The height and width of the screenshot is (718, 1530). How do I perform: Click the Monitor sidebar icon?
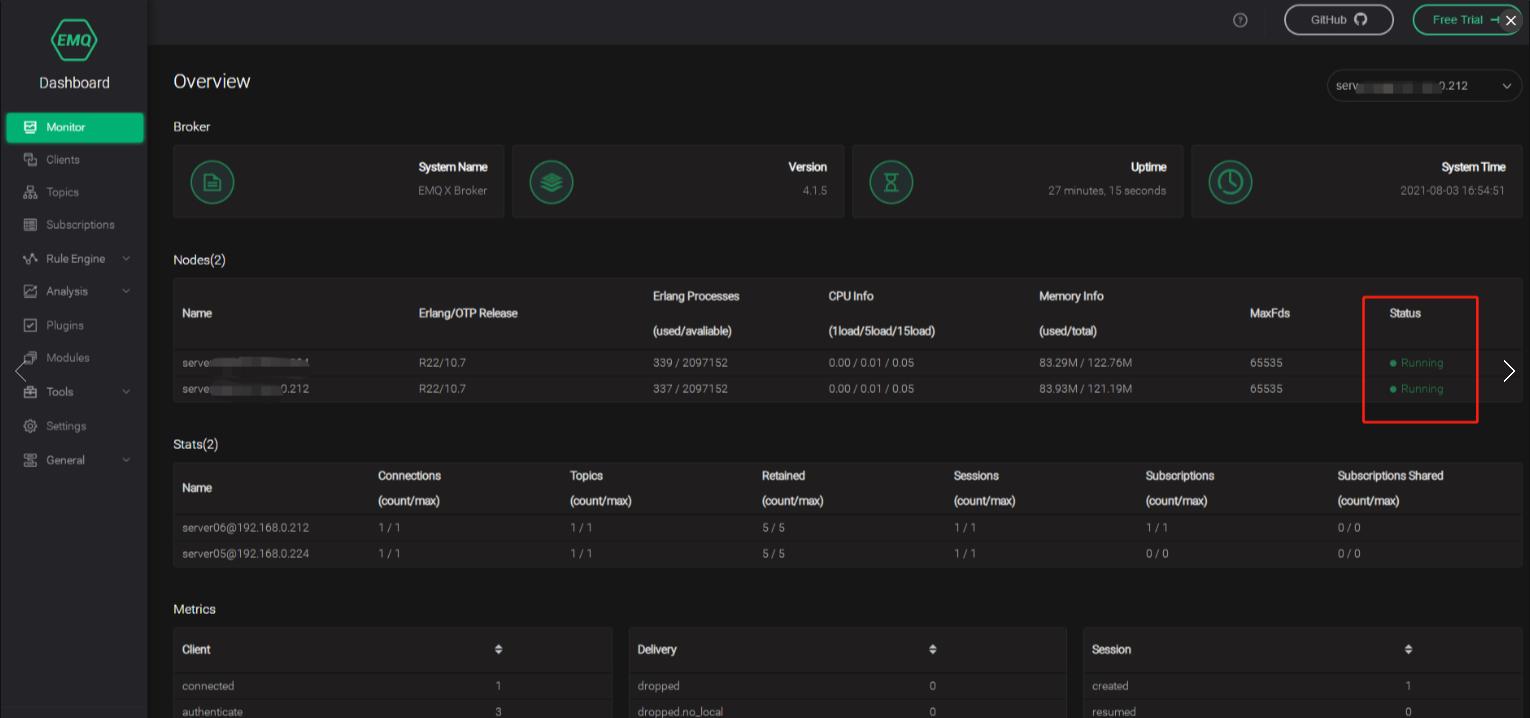[x=30, y=127]
